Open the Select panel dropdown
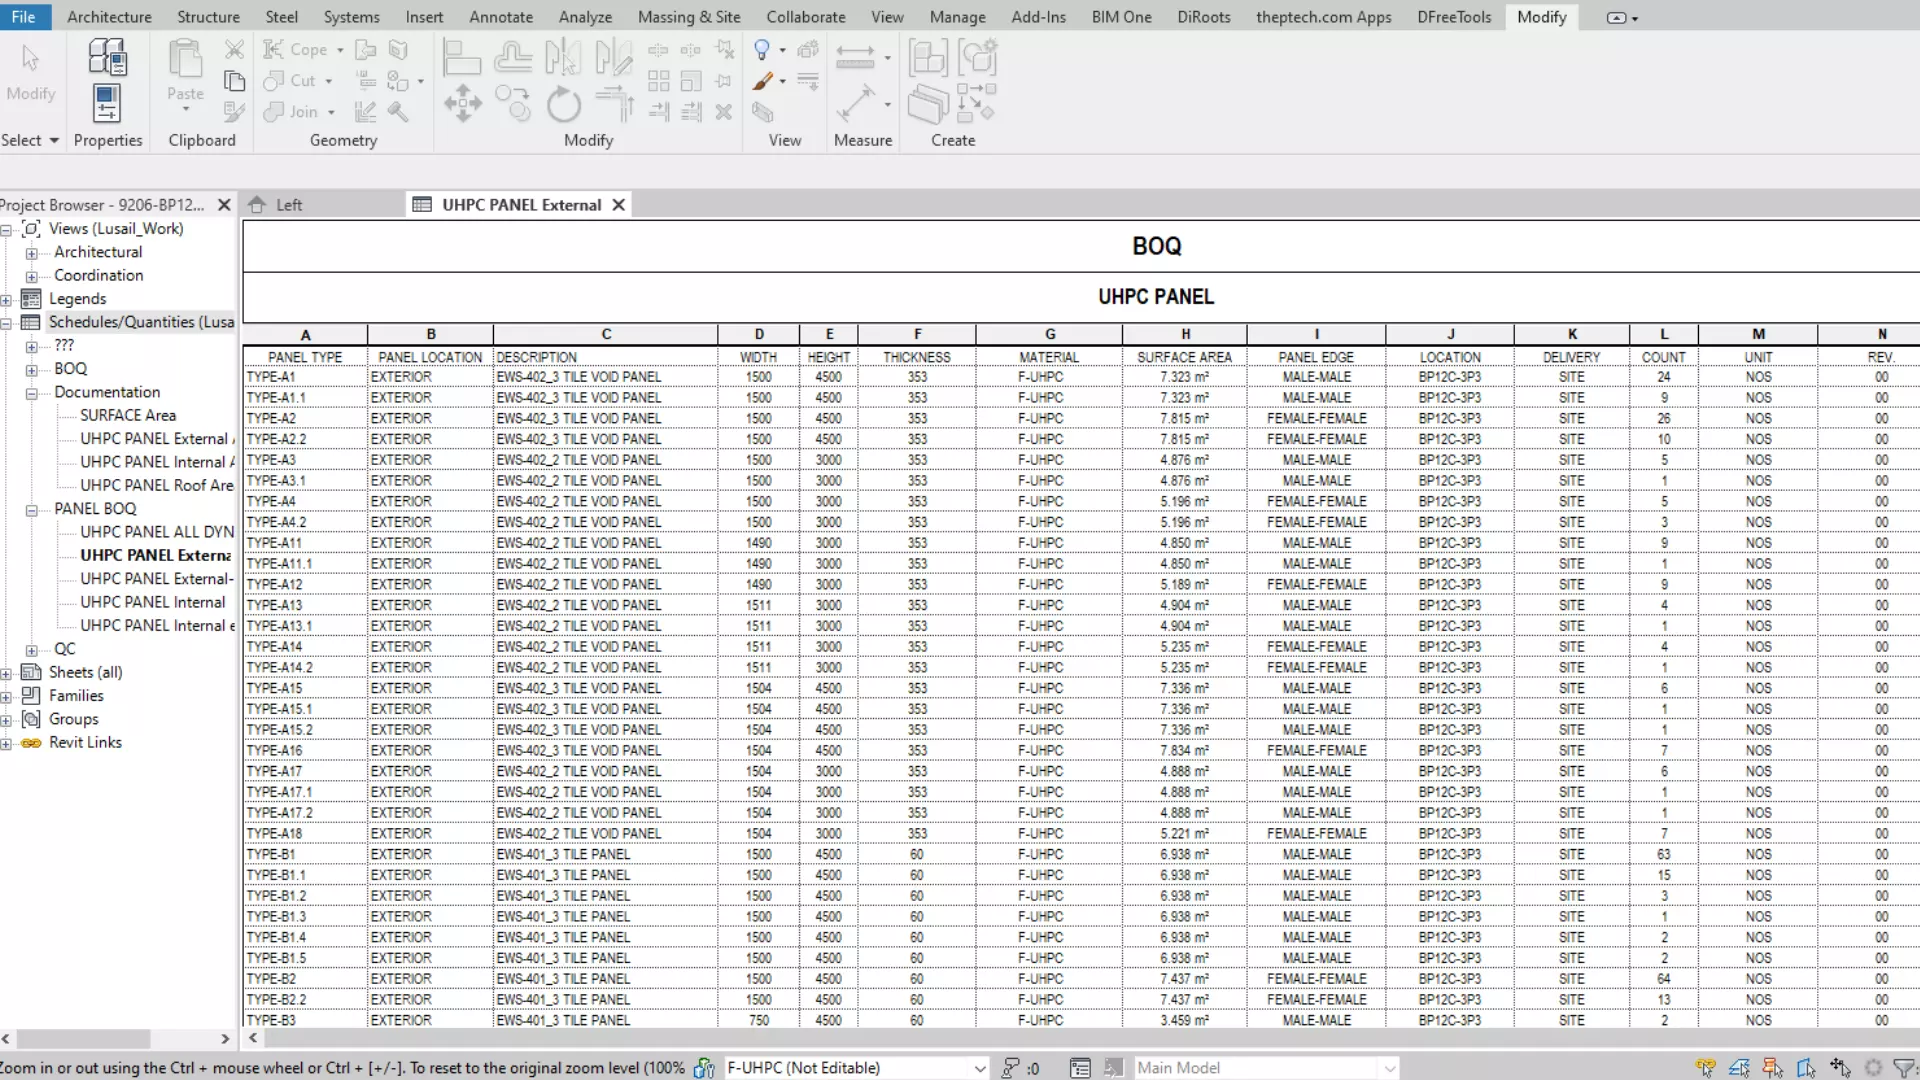This screenshot has width=1920, height=1080. (x=30, y=140)
